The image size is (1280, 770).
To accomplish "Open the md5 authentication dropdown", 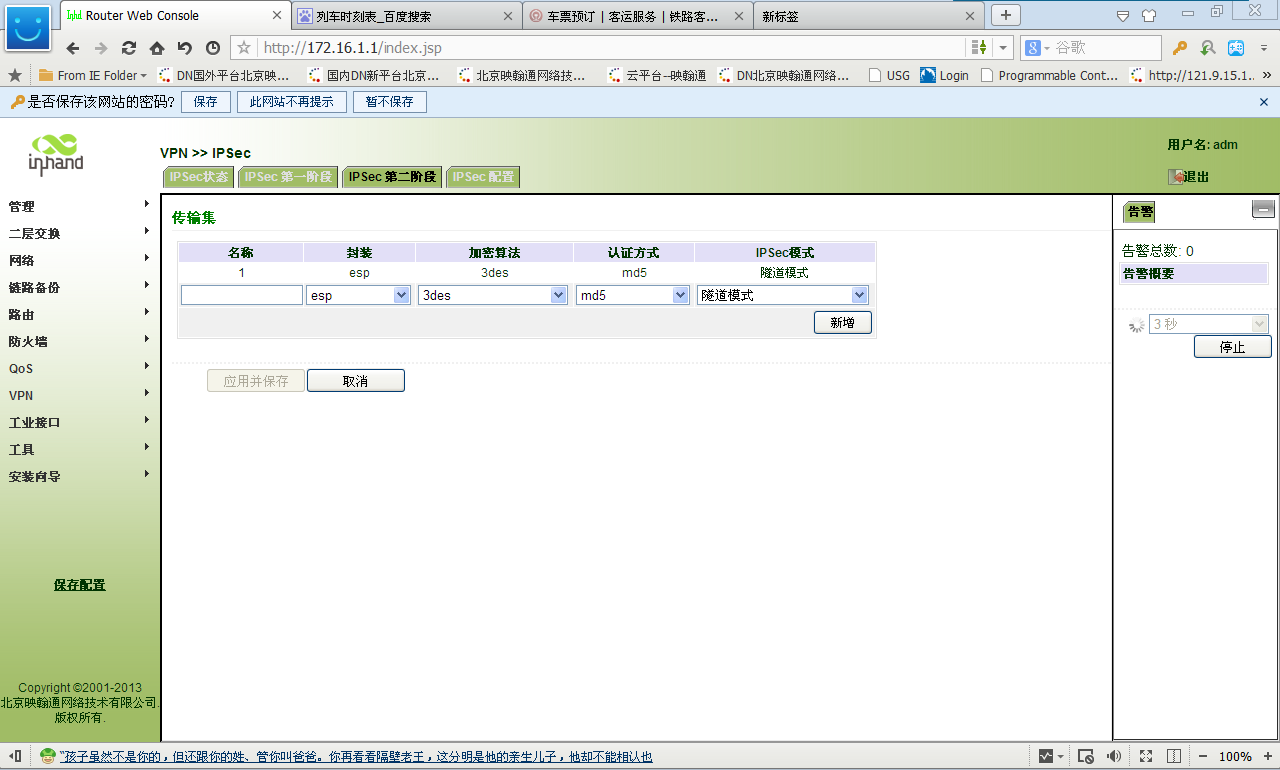I will click(x=632, y=295).
